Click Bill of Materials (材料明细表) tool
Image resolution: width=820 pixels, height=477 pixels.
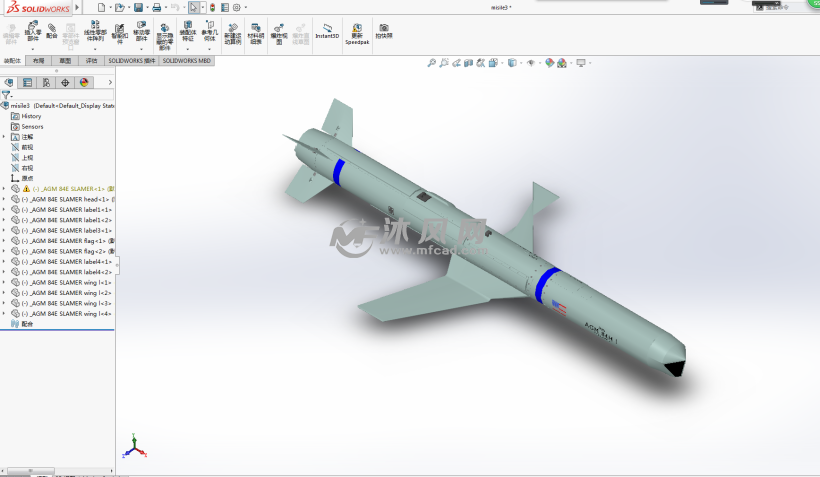coord(256,34)
